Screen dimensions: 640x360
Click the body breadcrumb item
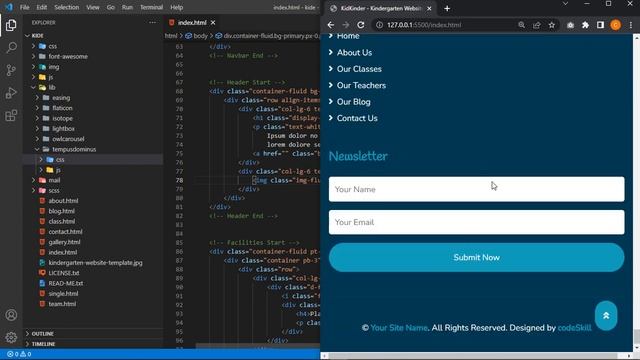200,36
